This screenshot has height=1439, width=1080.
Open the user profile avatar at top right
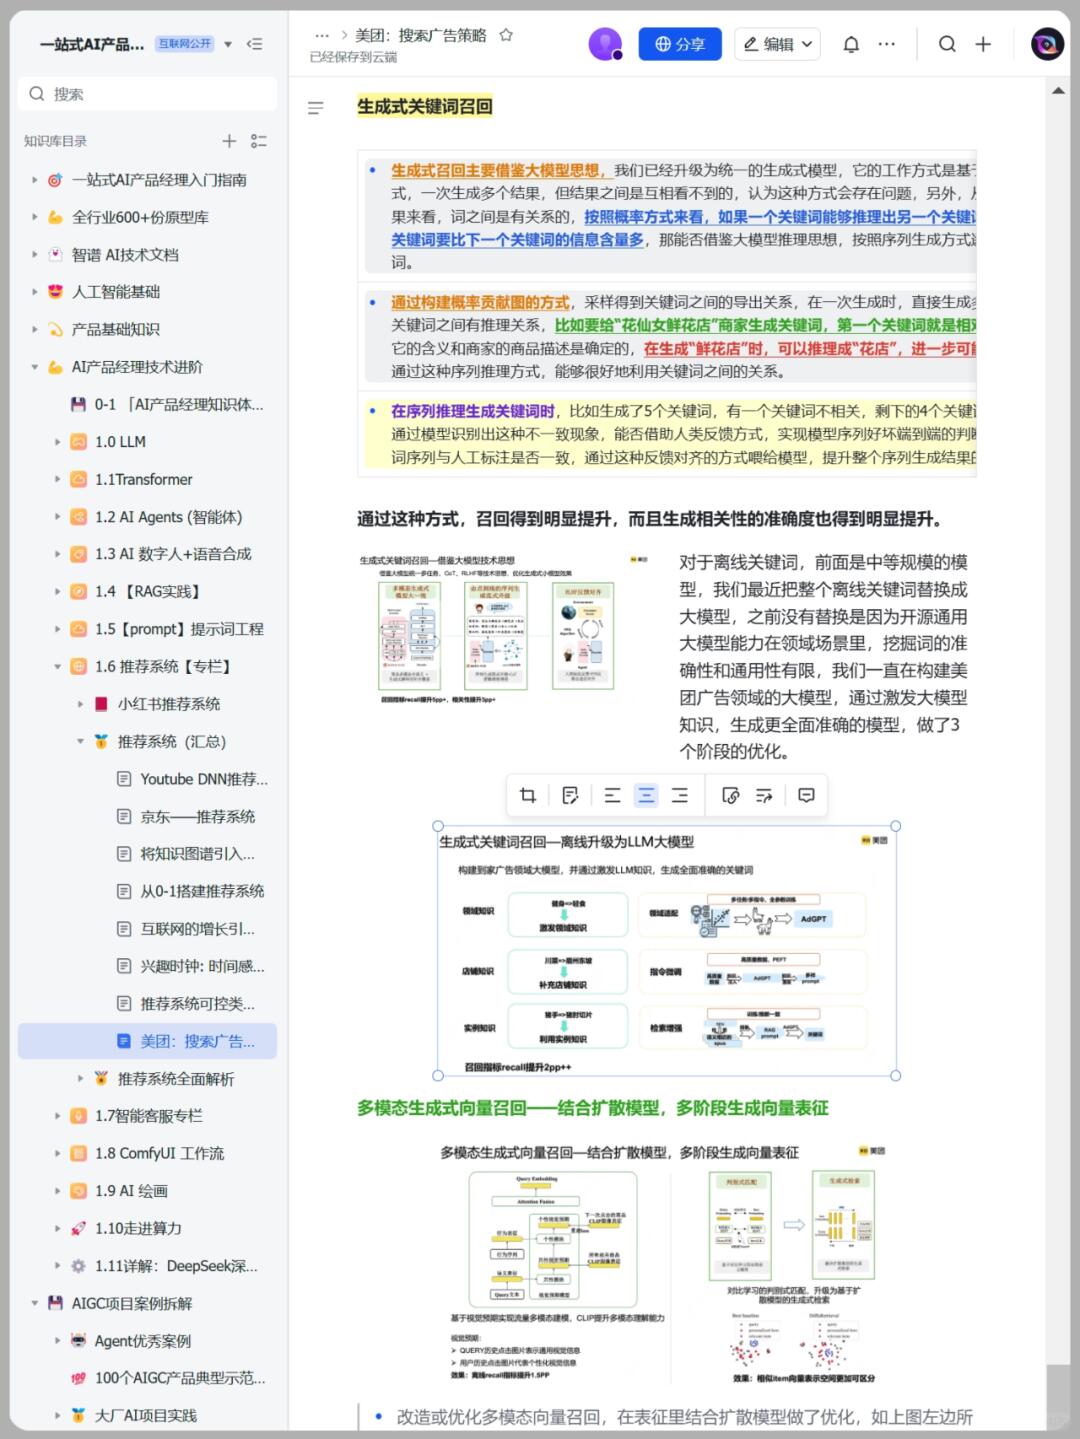point(1047,44)
